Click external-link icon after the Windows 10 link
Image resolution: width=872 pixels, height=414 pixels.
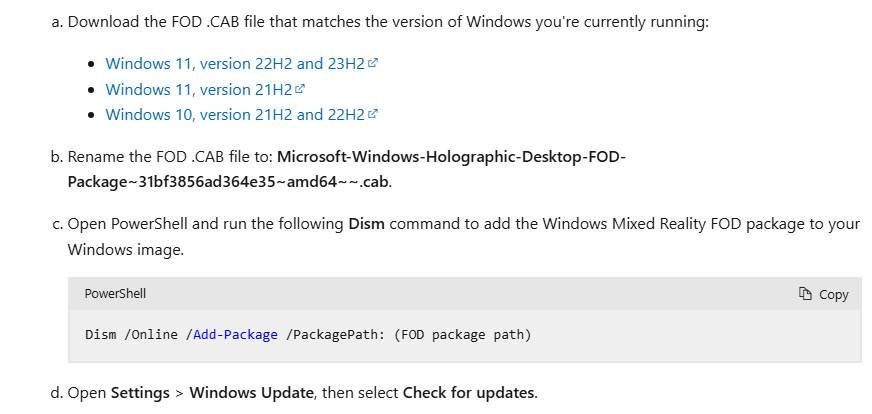point(373,114)
